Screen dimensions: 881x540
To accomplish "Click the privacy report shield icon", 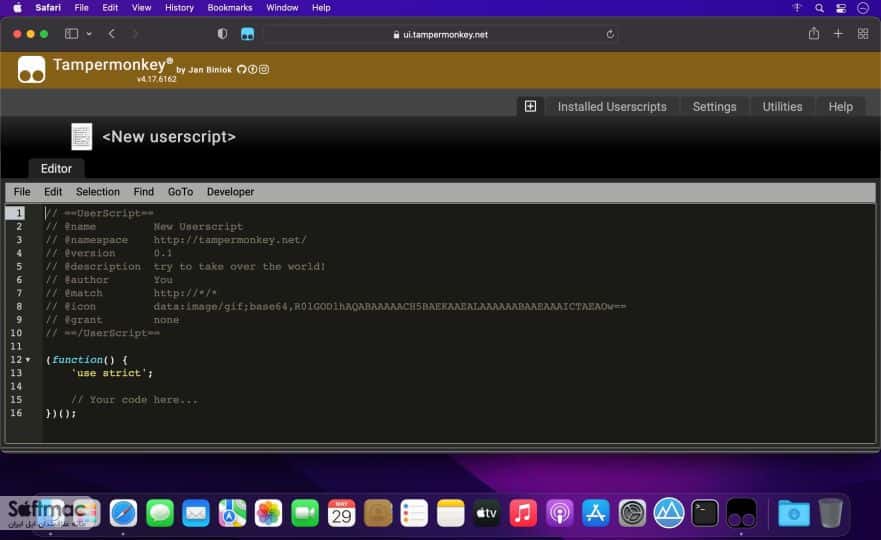I will 222,34.
